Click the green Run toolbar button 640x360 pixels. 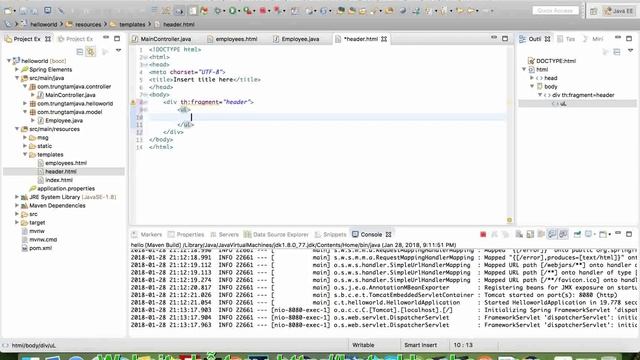tap(232, 11)
